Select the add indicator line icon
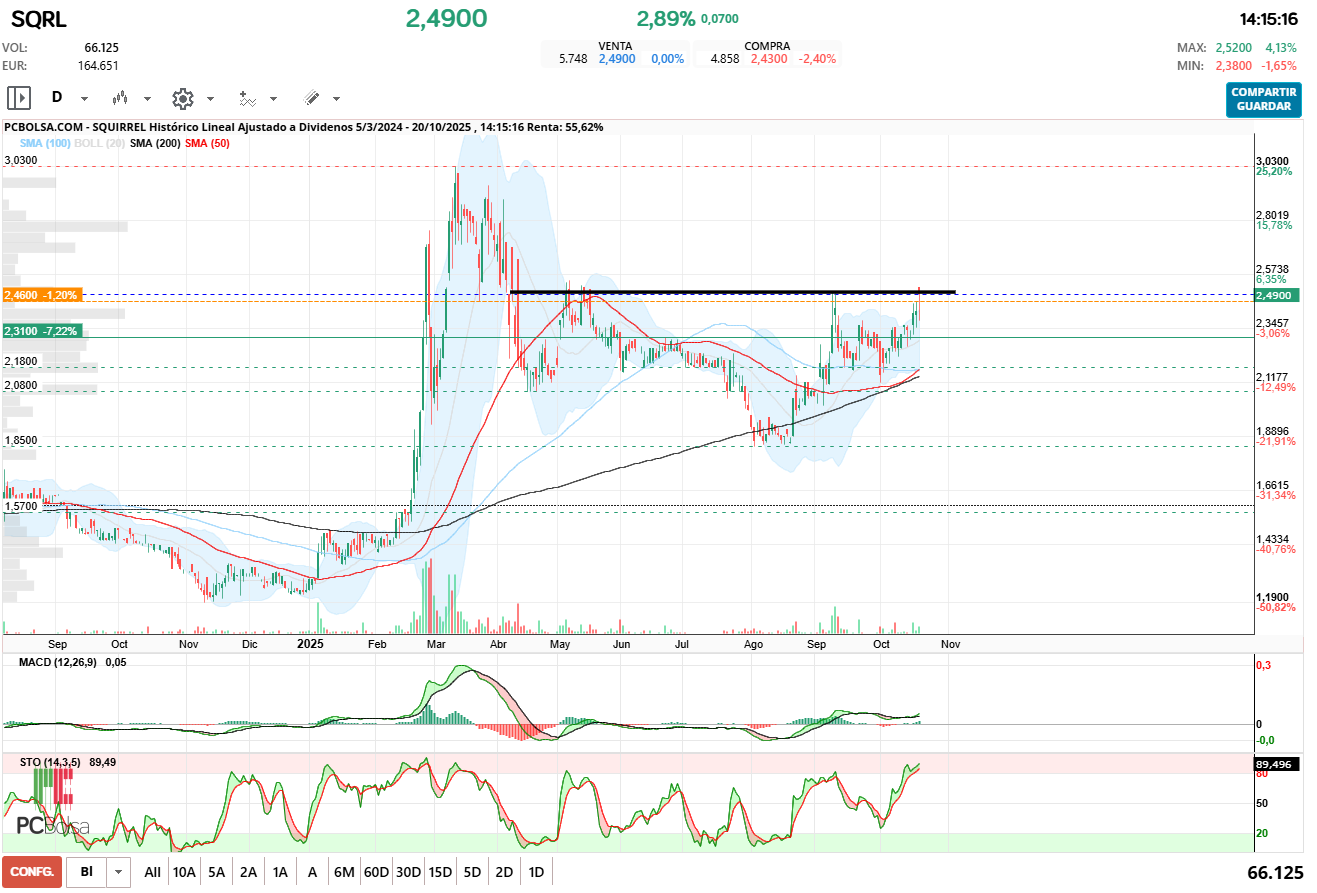 click(x=247, y=98)
